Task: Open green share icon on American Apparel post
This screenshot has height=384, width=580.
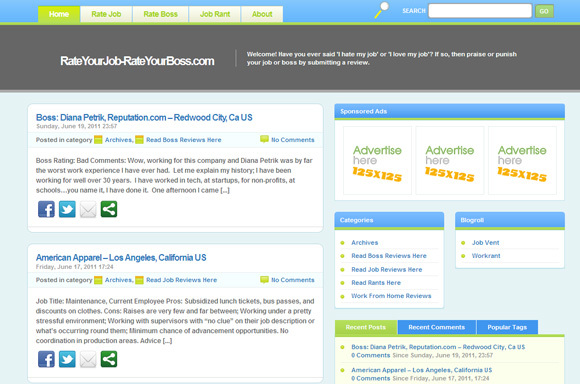Action: 109,359
